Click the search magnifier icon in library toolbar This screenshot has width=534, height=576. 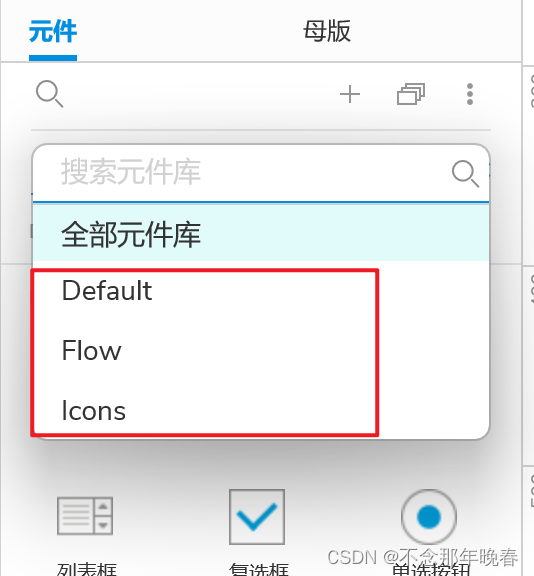click(x=50, y=94)
